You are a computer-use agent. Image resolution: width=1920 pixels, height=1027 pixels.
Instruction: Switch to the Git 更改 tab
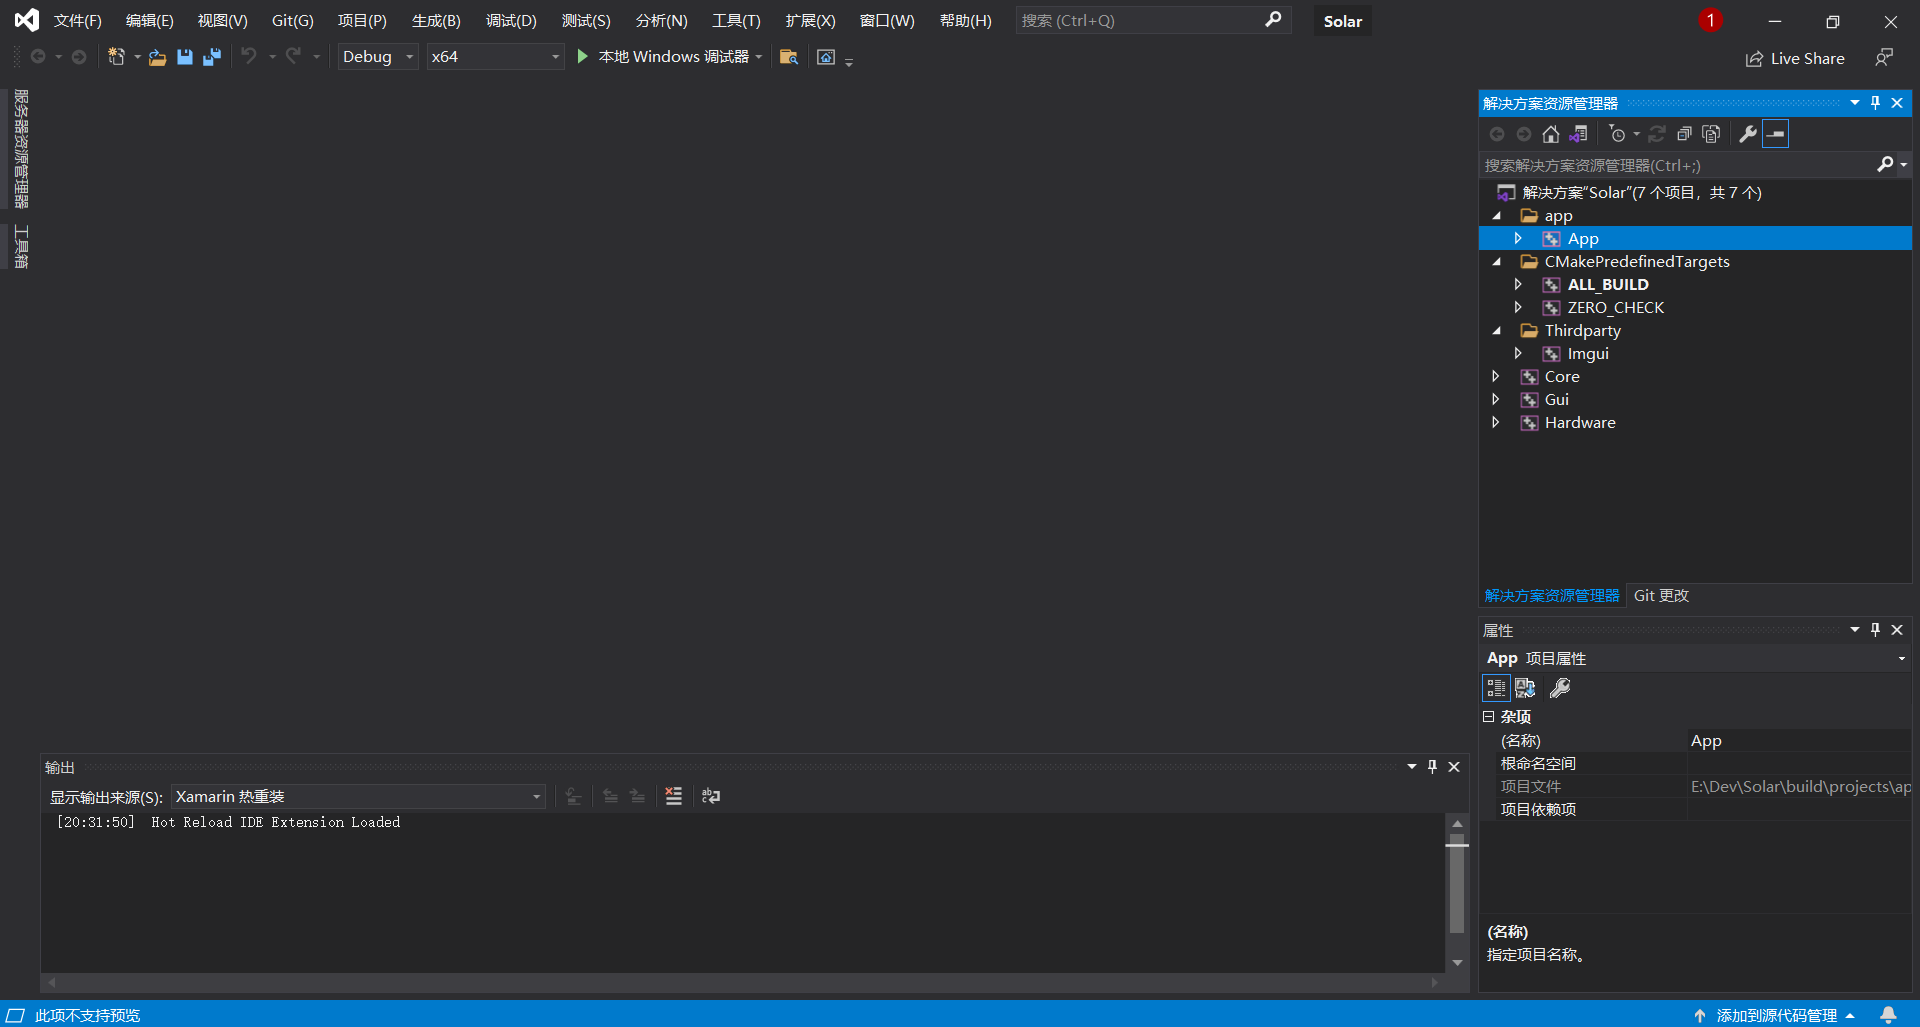coord(1661,596)
